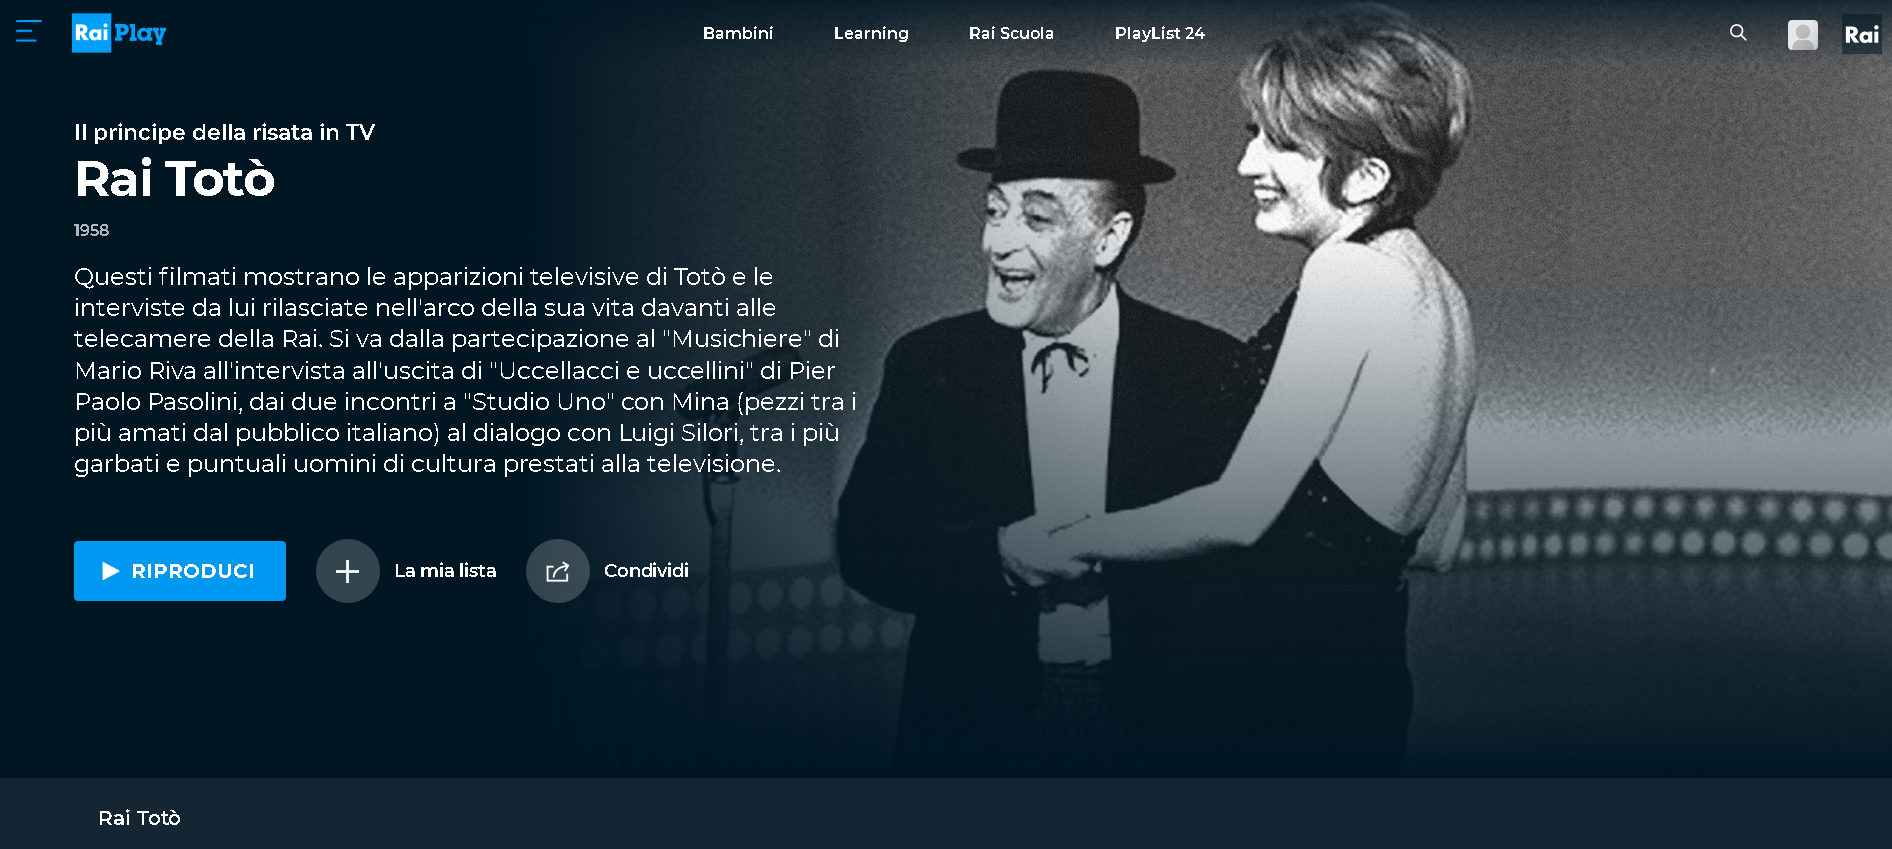This screenshot has width=1892, height=849.
Task: Go to Rai Scuola
Action: pos(1011,33)
